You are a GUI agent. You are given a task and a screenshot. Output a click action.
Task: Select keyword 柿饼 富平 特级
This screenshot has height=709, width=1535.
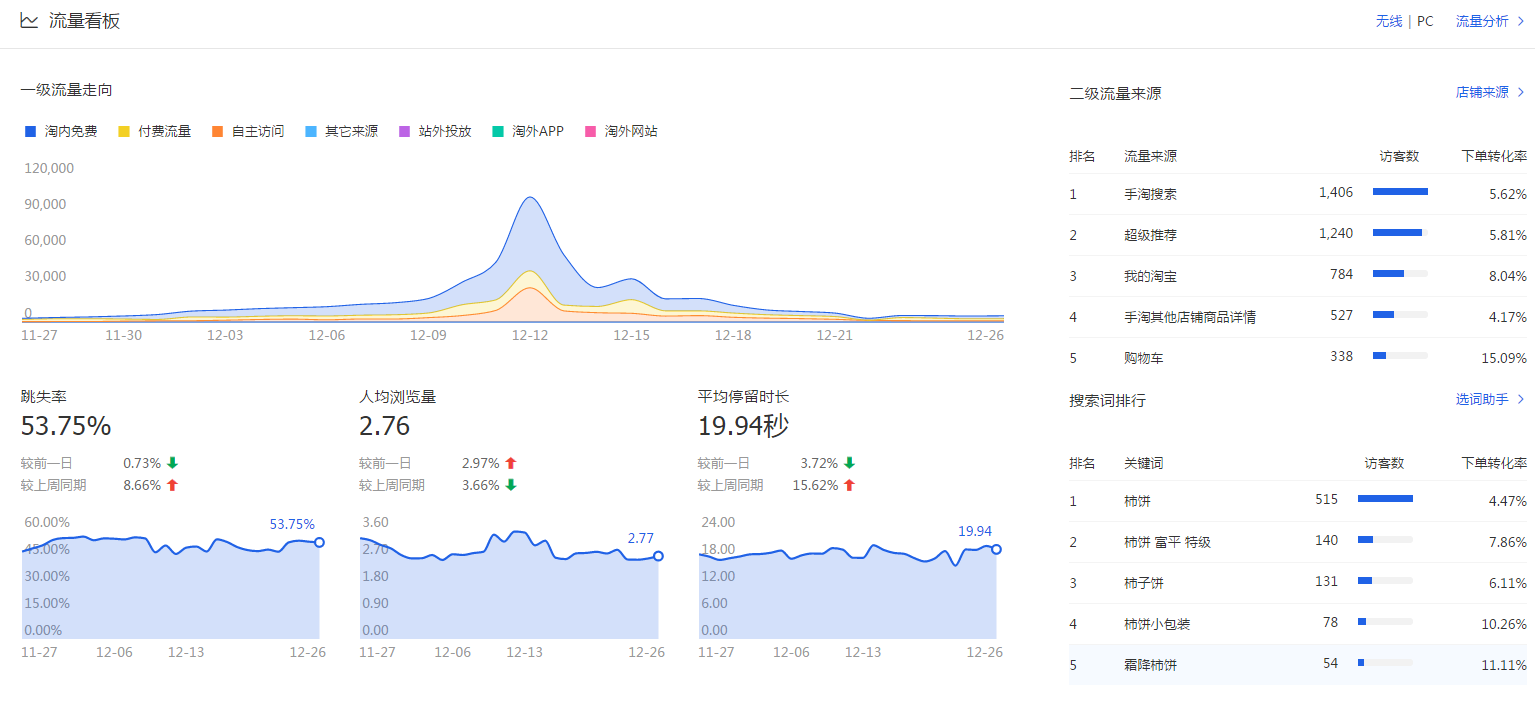pos(1167,542)
